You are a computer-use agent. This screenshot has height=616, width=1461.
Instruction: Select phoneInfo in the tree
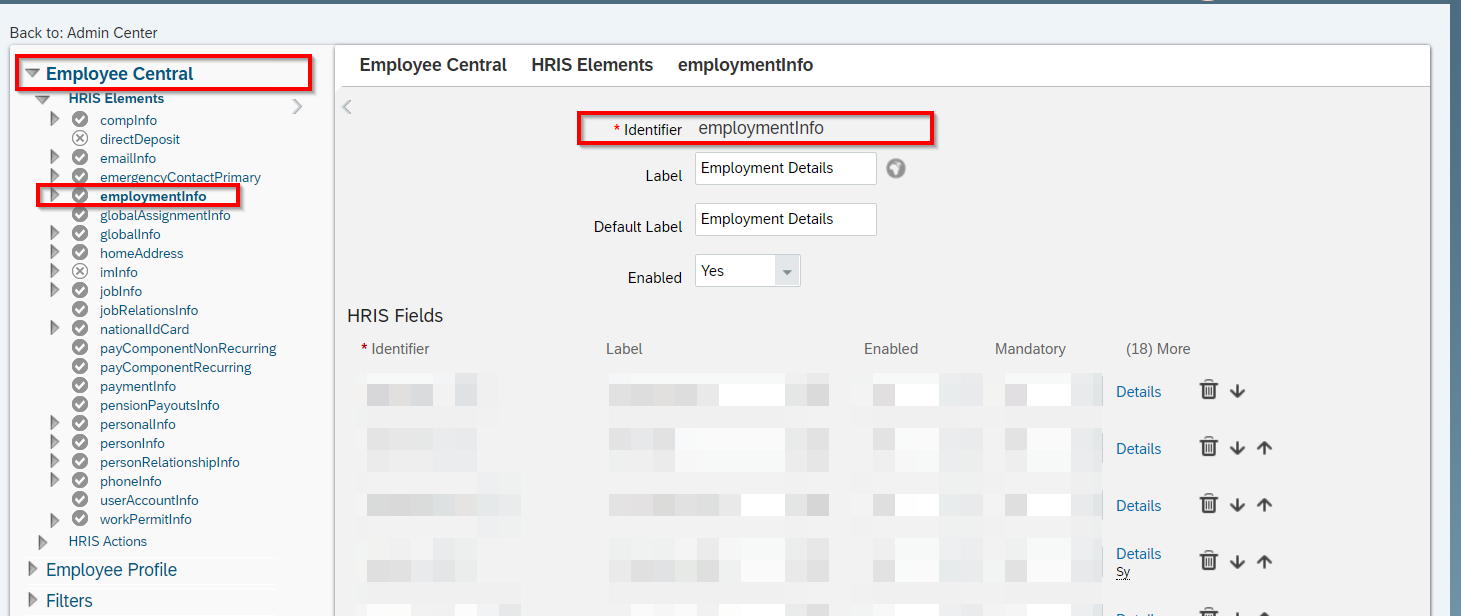(130, 481)
